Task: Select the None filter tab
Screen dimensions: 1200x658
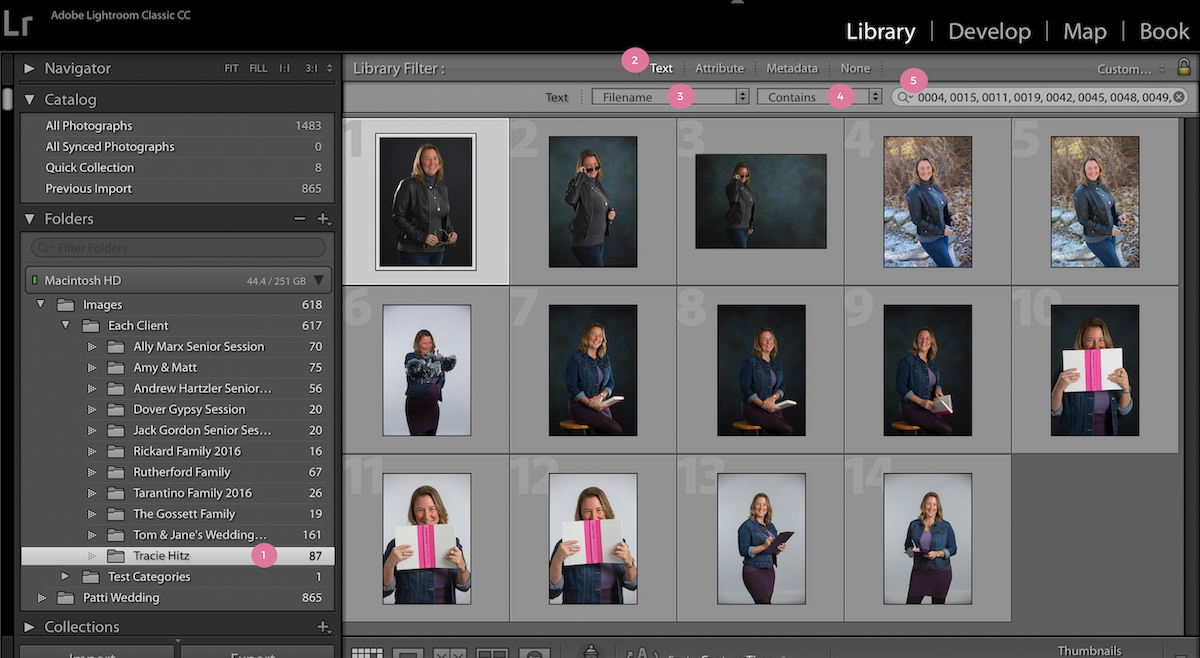Action: (855, 69)
